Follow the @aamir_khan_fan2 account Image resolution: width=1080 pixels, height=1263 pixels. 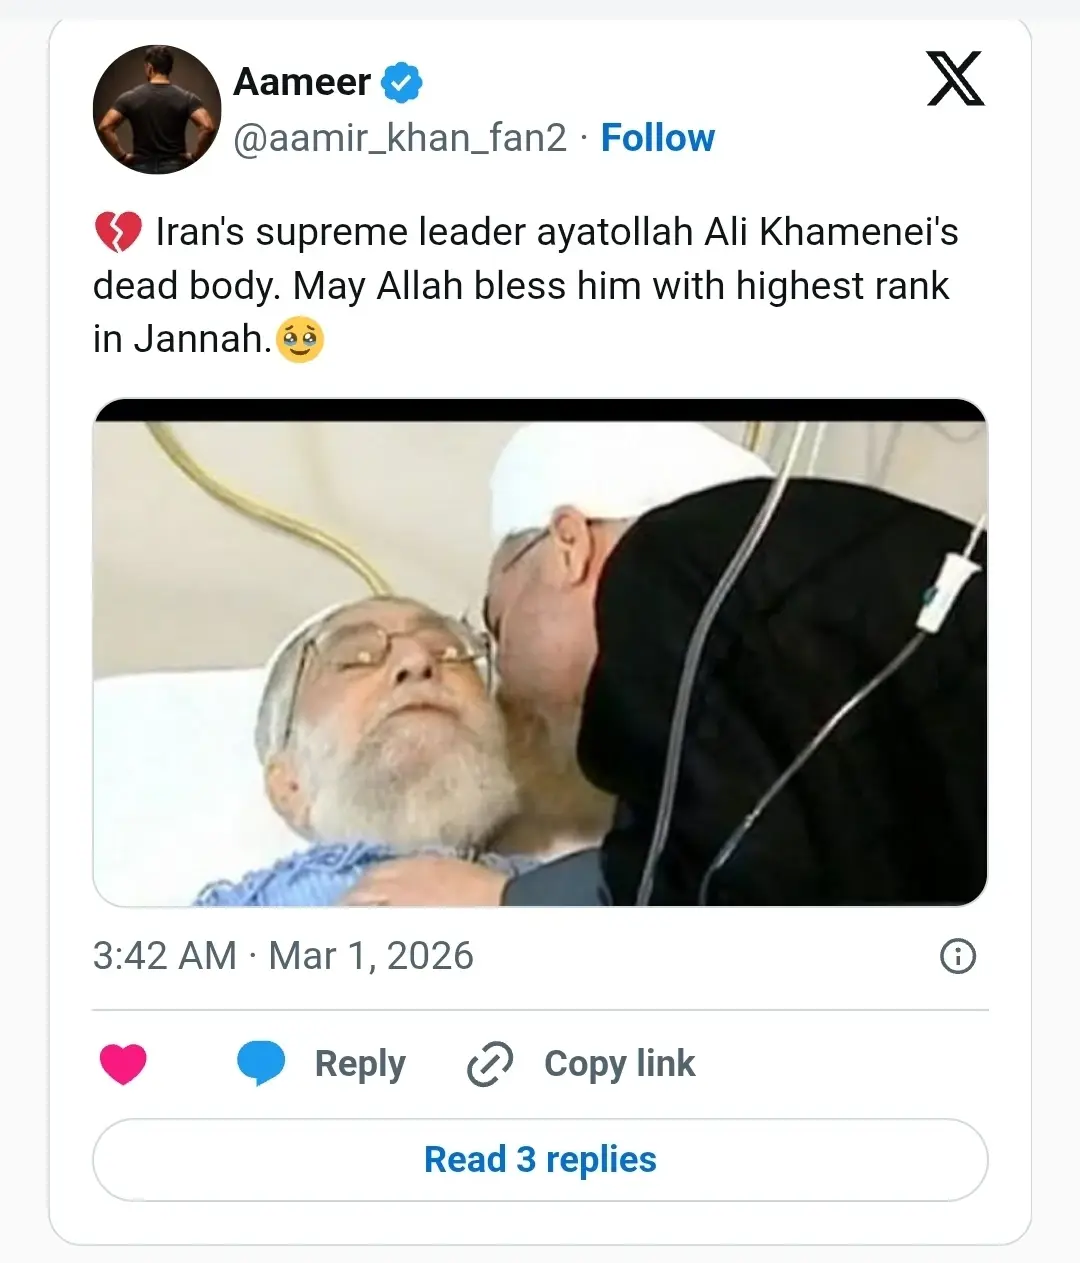point(657,138)
